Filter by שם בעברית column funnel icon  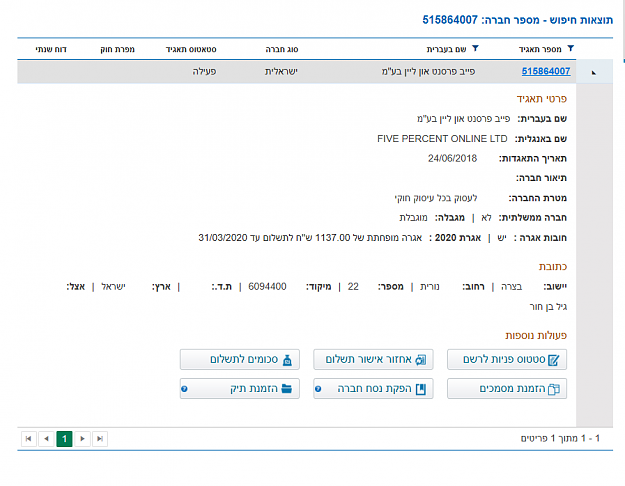(x=475, y=49)
